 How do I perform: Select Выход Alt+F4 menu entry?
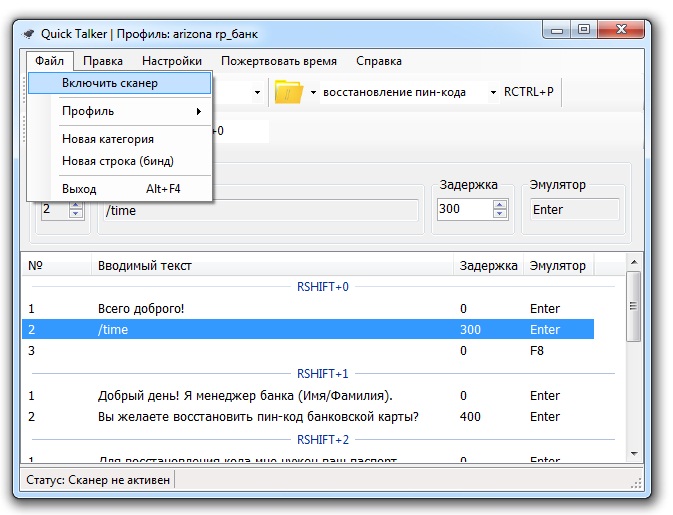tap(119, 189)
